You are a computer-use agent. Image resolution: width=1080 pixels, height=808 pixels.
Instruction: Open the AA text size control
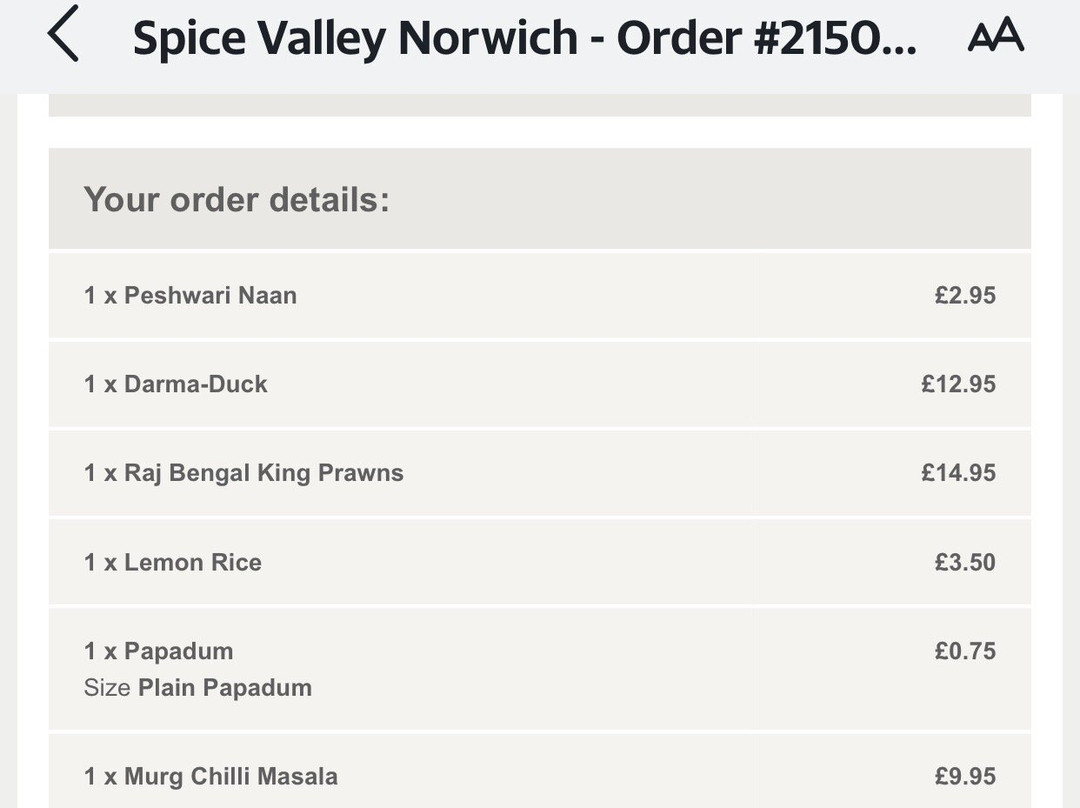tap(996, 34)
